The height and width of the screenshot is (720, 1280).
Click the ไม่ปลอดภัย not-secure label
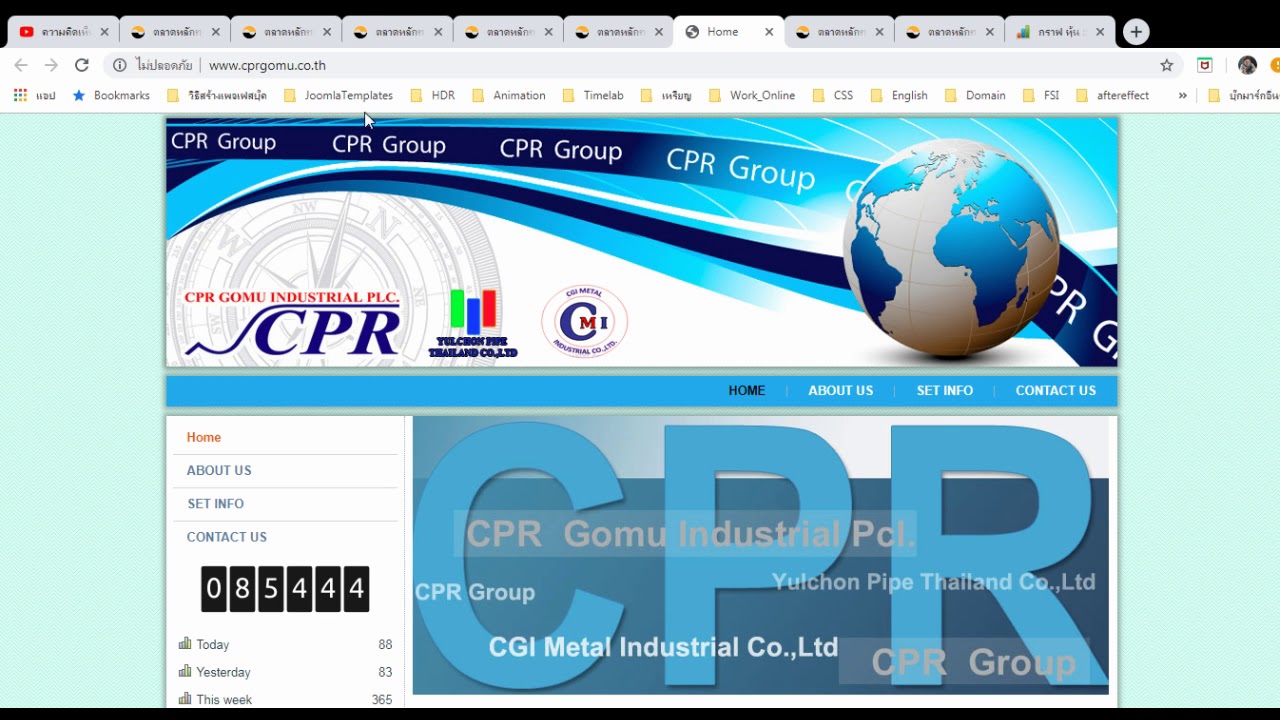(165, 65)
